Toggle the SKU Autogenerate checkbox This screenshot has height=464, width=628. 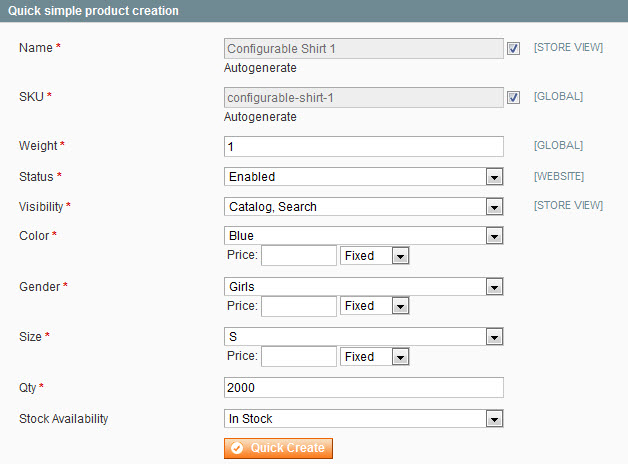click(513, 97)
